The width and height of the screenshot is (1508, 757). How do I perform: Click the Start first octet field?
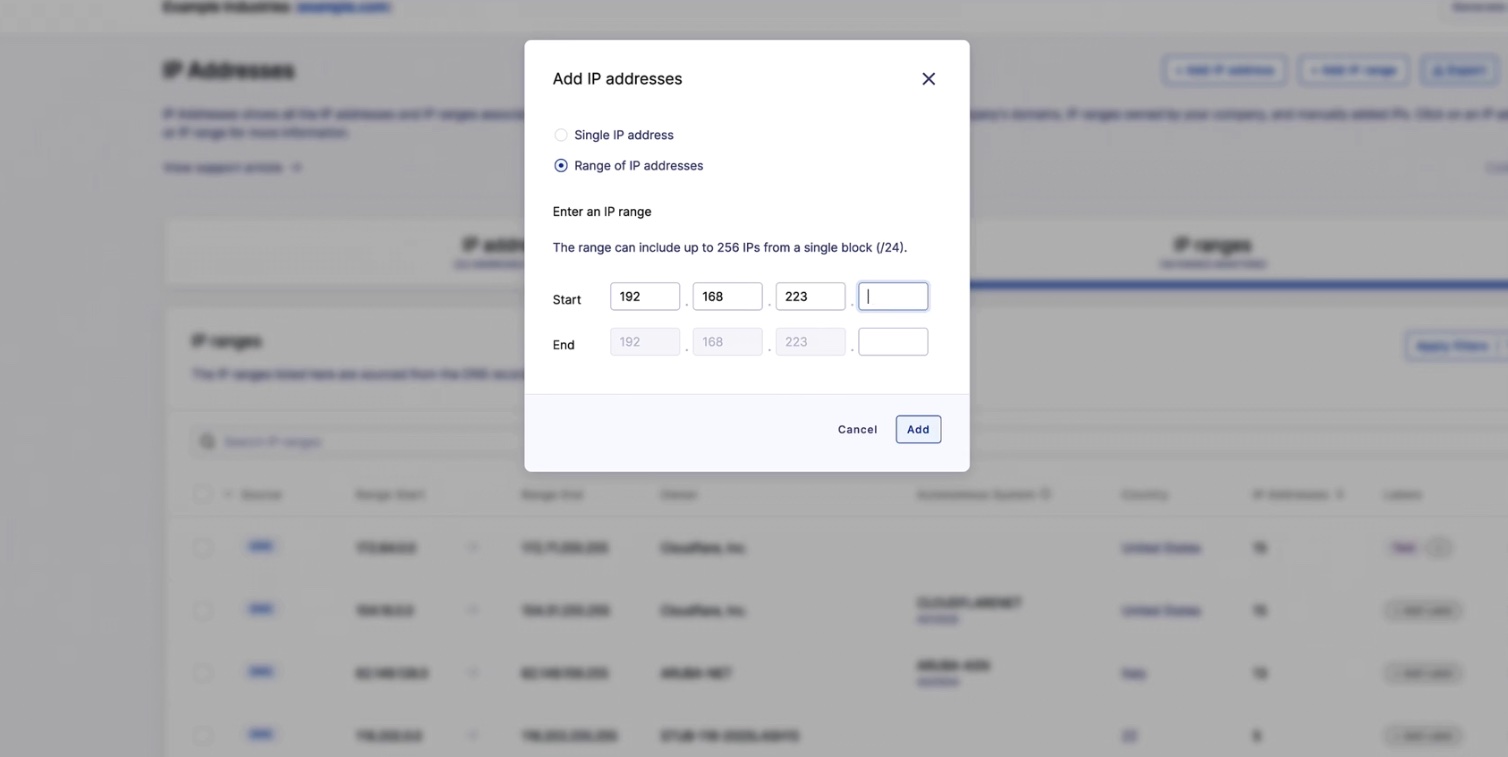pyautogui.click(x=645, y=296)
